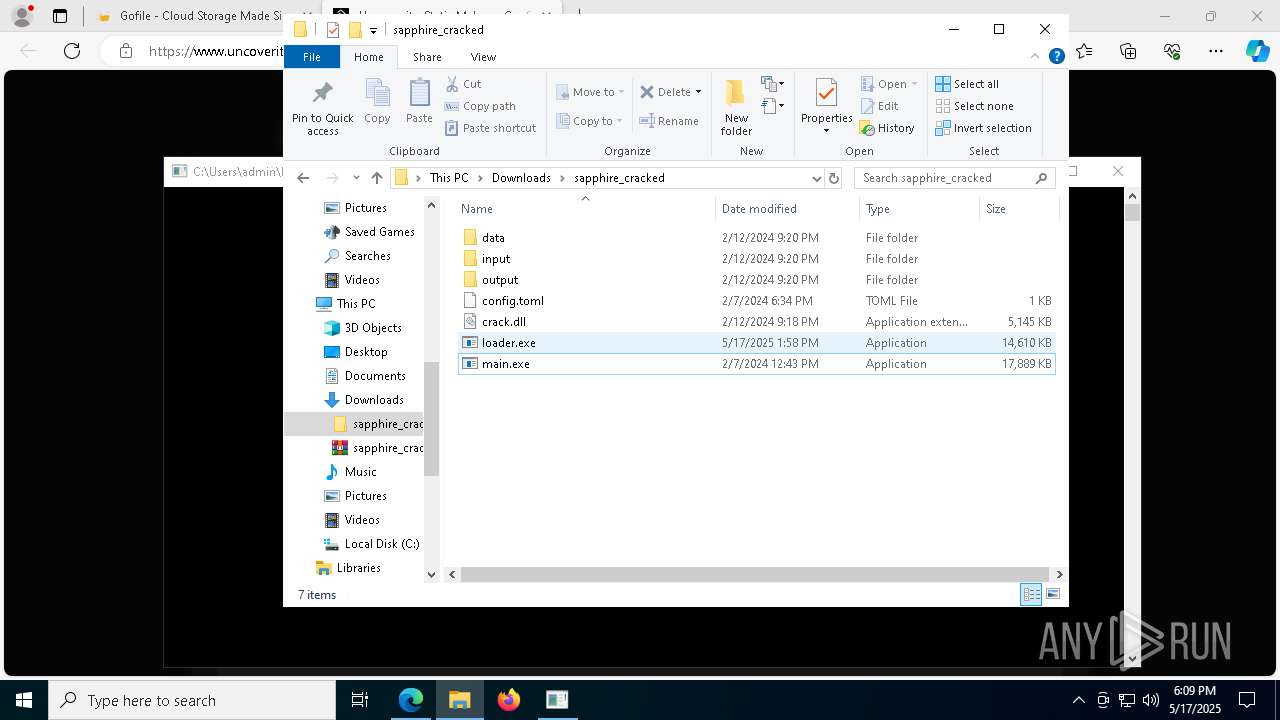Open the Copy to dropdown
The height and width of the screenshot is (720, 1280).
[x=589, y=121]
